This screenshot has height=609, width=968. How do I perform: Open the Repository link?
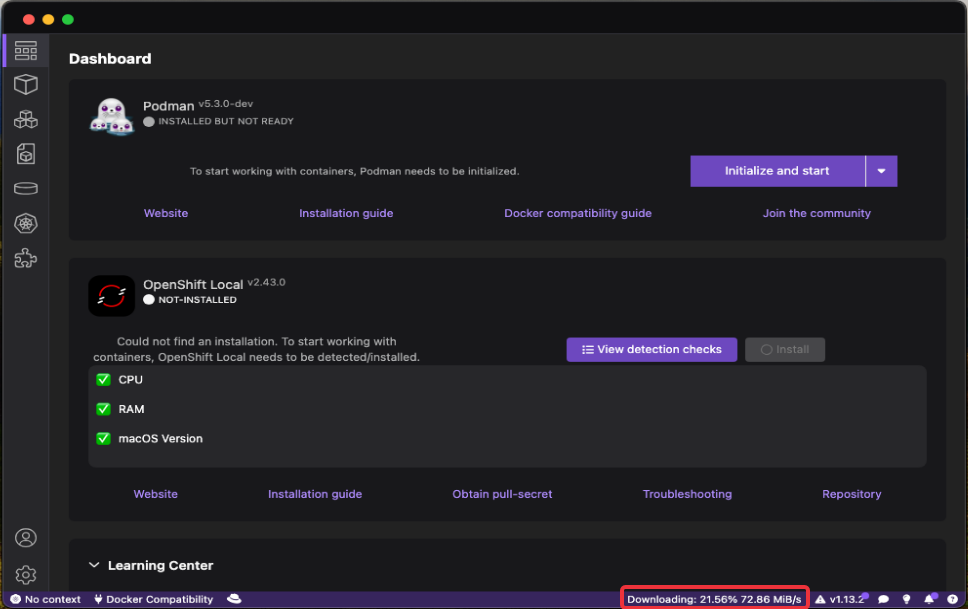click(x=852, y=494)
